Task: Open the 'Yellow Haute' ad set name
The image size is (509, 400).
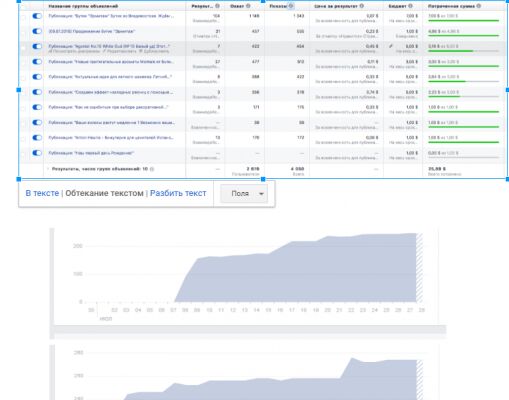Action: tap(111, 138)
